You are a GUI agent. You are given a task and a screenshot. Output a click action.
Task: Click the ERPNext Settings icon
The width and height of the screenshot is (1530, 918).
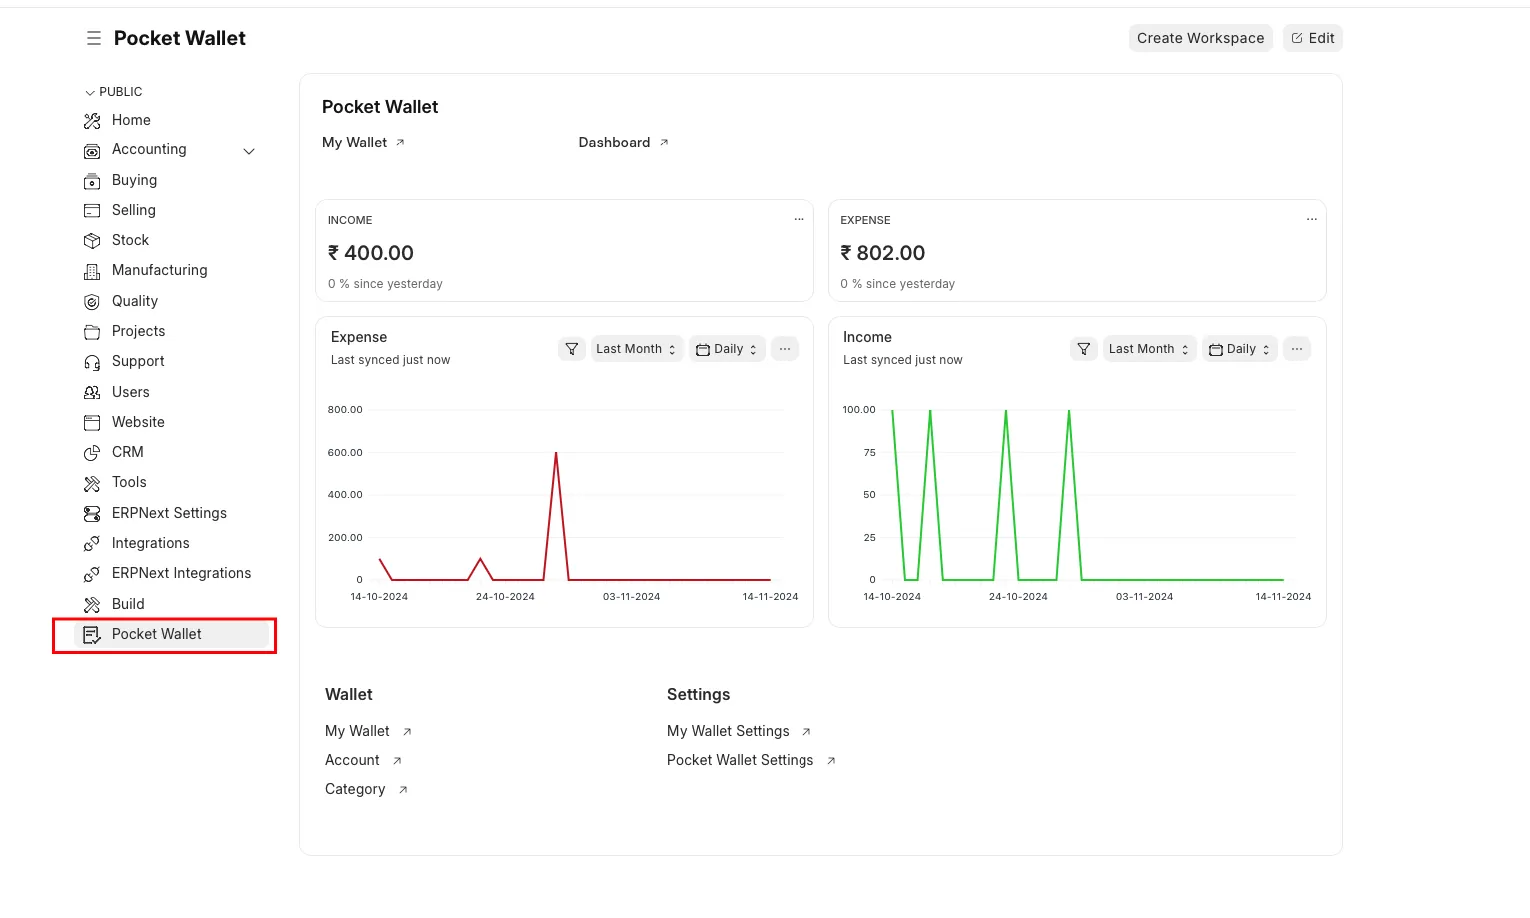(x=92, y=514)
